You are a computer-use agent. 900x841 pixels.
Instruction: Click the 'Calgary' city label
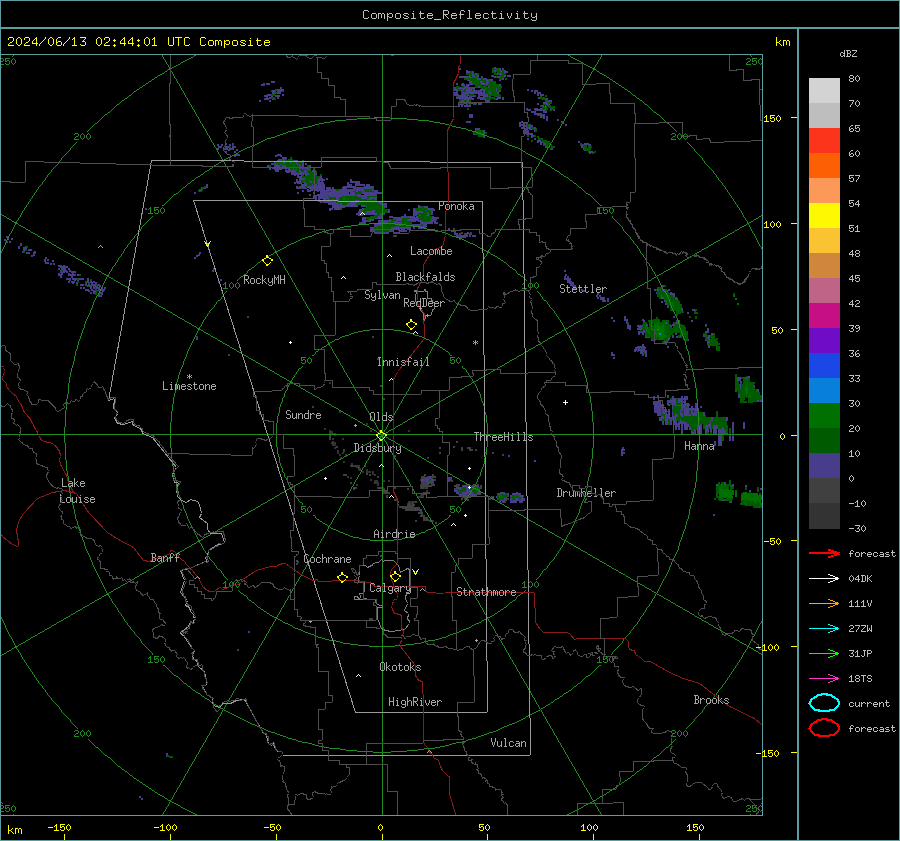(390, 588)
